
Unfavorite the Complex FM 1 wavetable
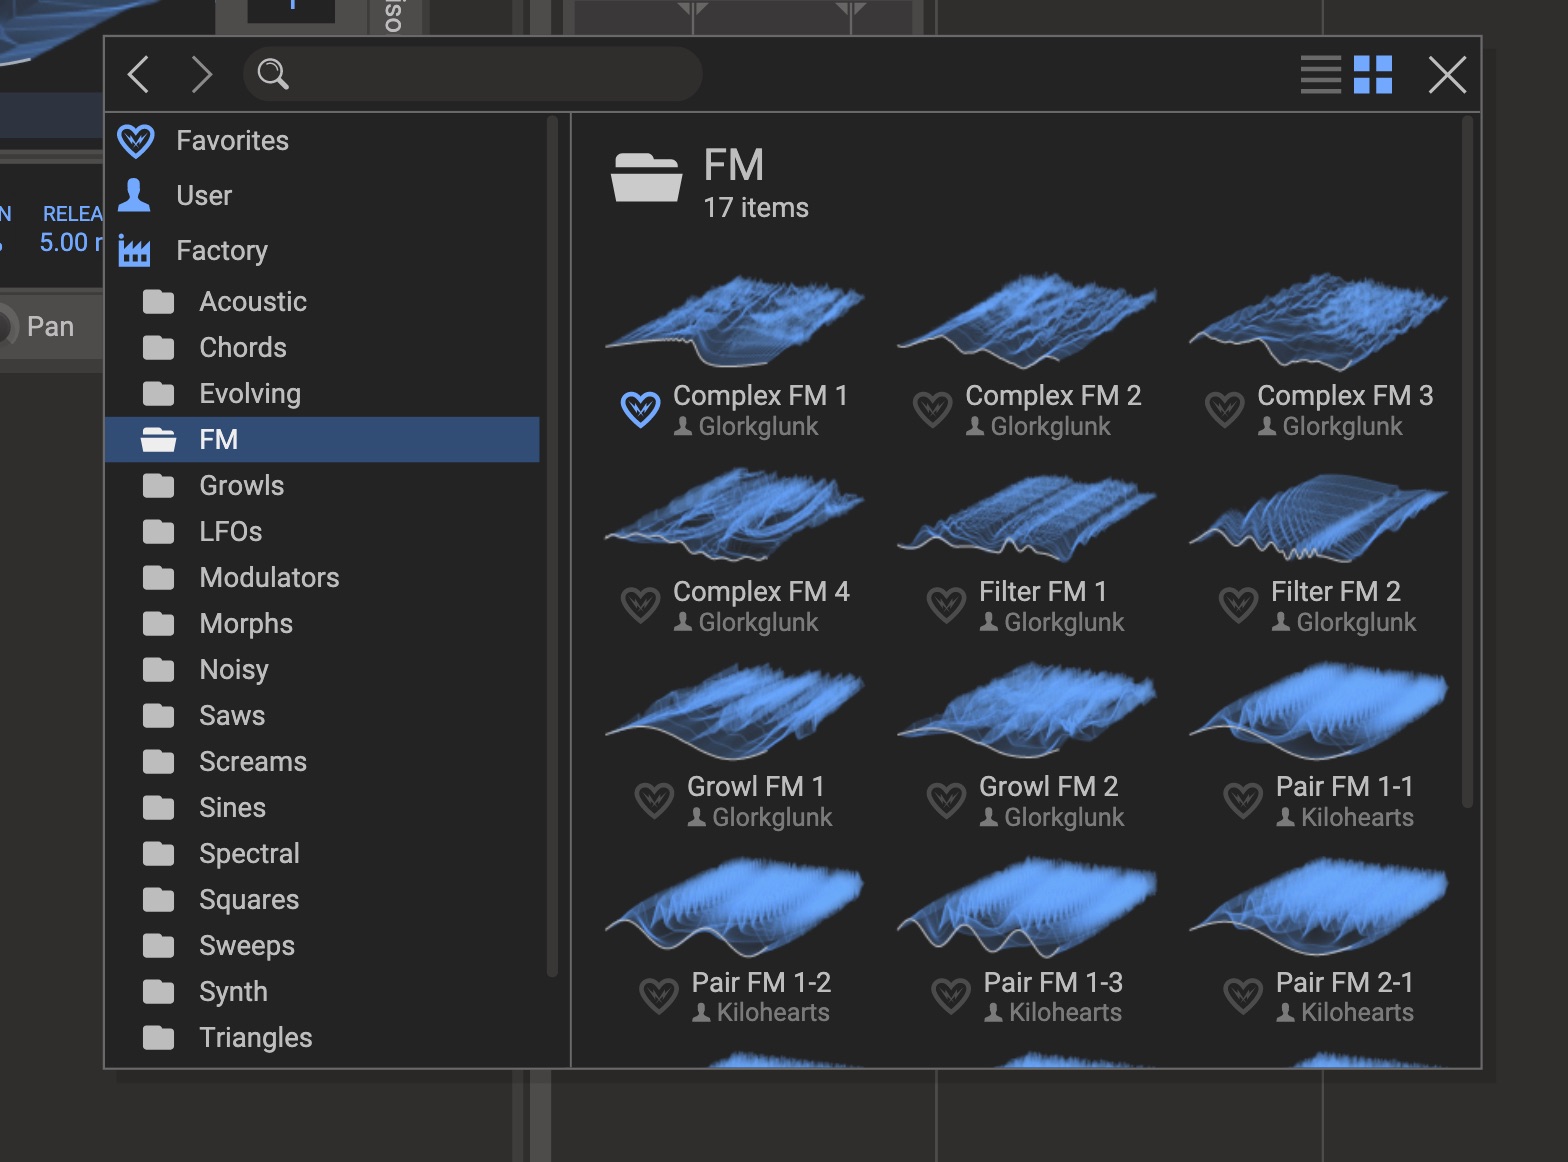click(x=640, y=409)
